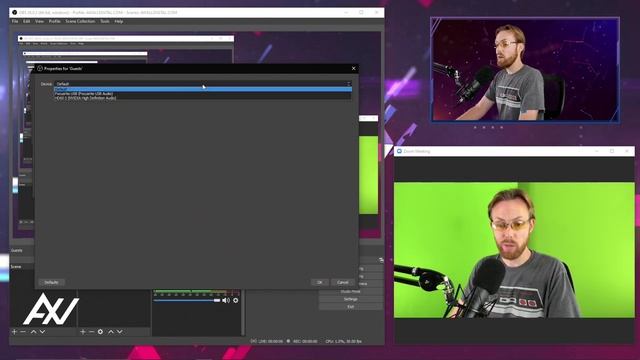Select the Scene entry in scenes list
The image size is (640, 360).
[16, 267]
